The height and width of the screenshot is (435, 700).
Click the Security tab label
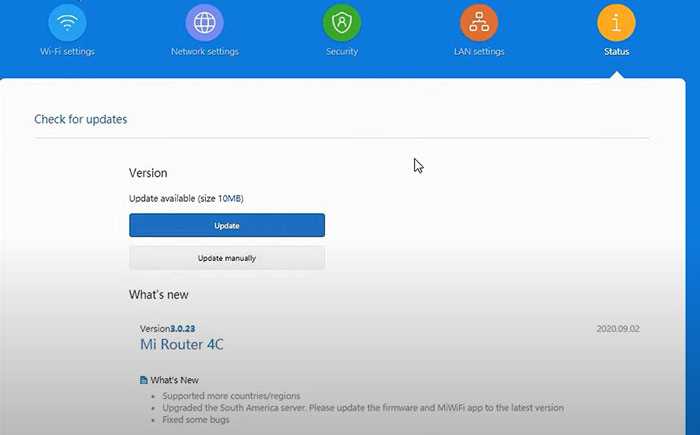click(342, 51)
